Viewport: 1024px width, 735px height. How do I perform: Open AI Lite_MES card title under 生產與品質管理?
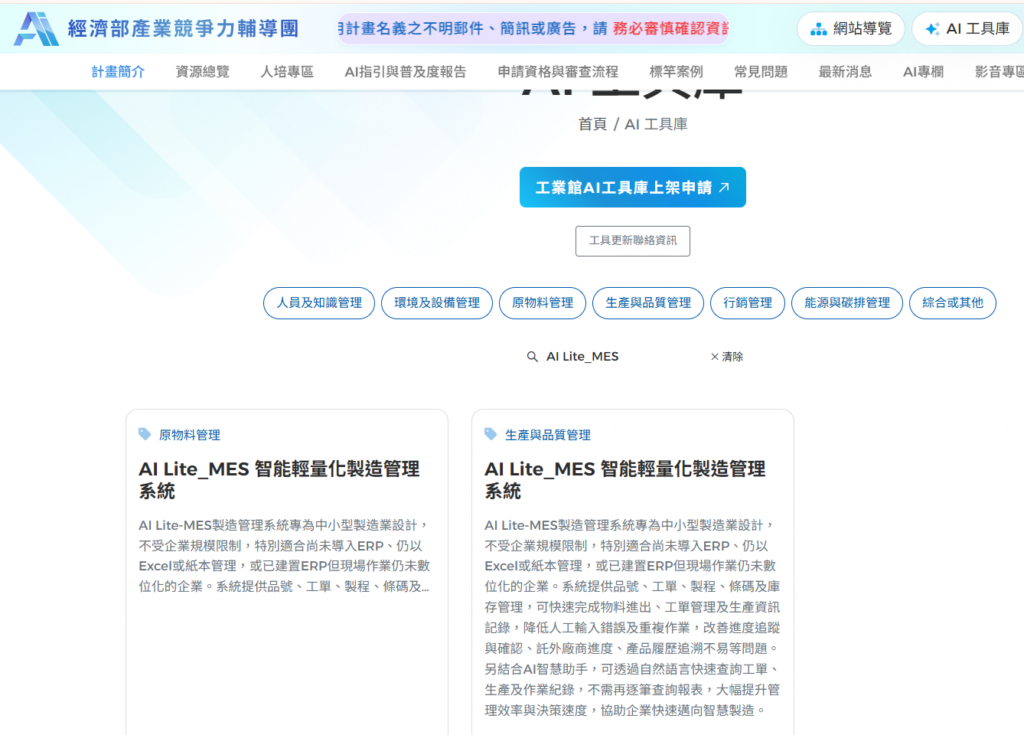[x=625, y=480]
